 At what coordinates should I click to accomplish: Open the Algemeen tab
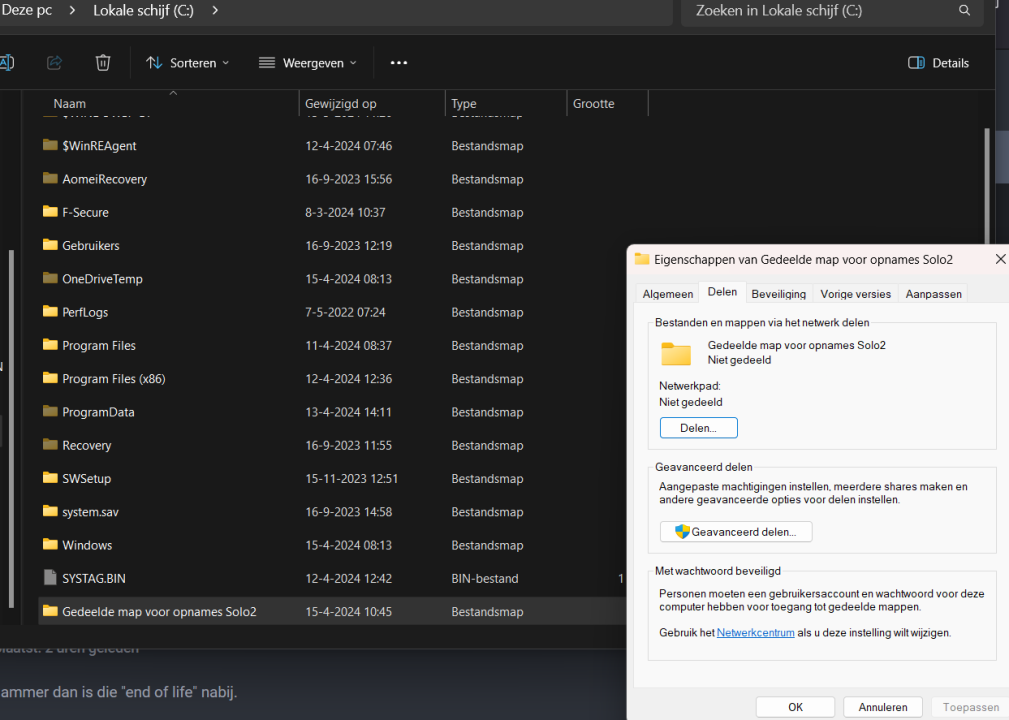point(667,294)
